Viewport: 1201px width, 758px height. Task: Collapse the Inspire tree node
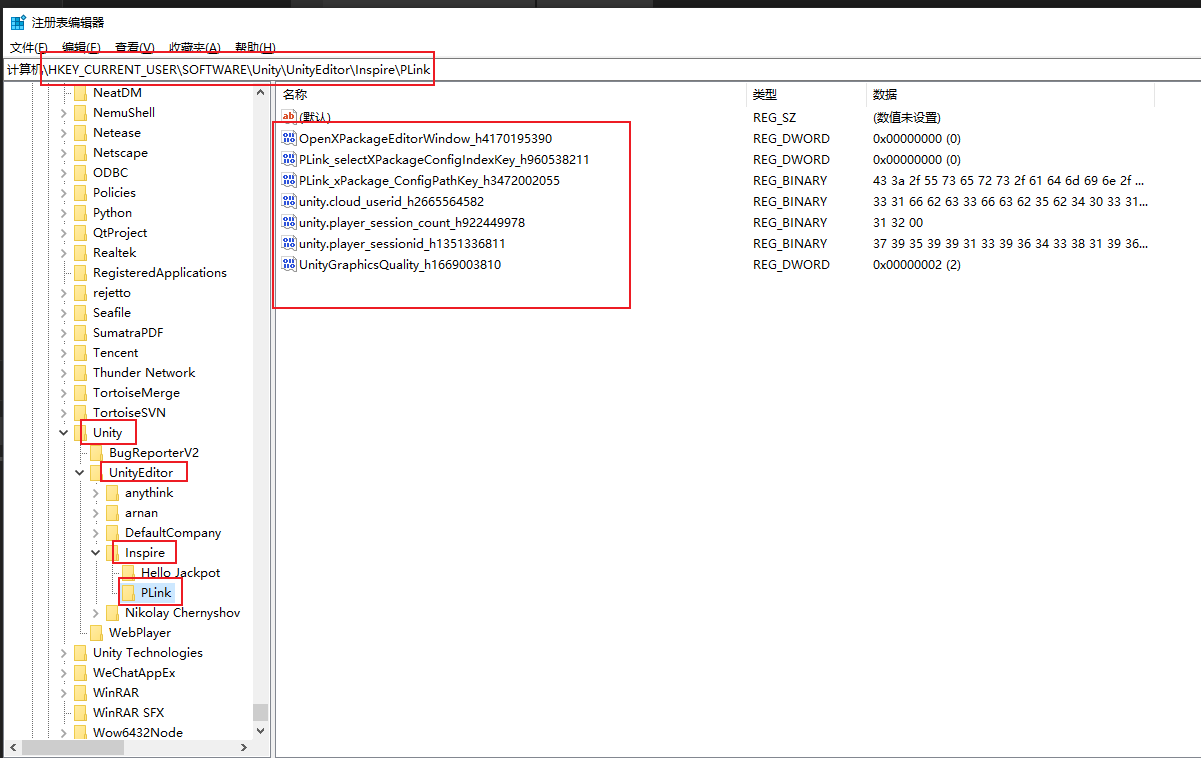point(96,553)
